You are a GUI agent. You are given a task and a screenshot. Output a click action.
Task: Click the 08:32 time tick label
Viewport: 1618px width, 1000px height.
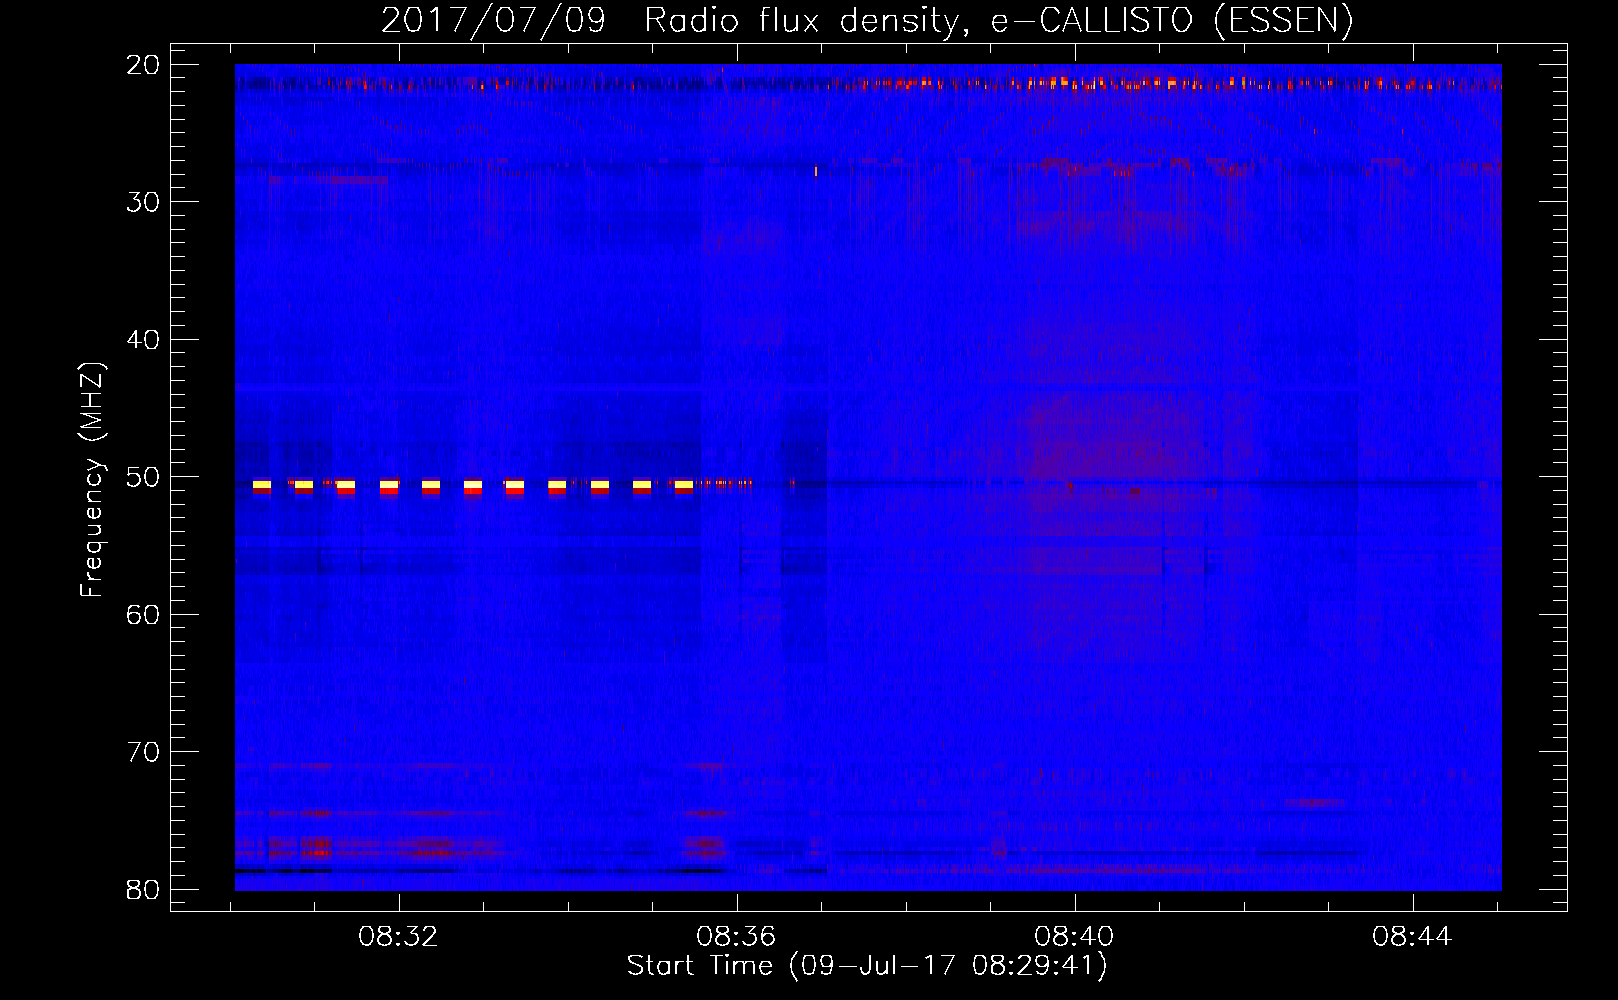[x=398, y=937]
